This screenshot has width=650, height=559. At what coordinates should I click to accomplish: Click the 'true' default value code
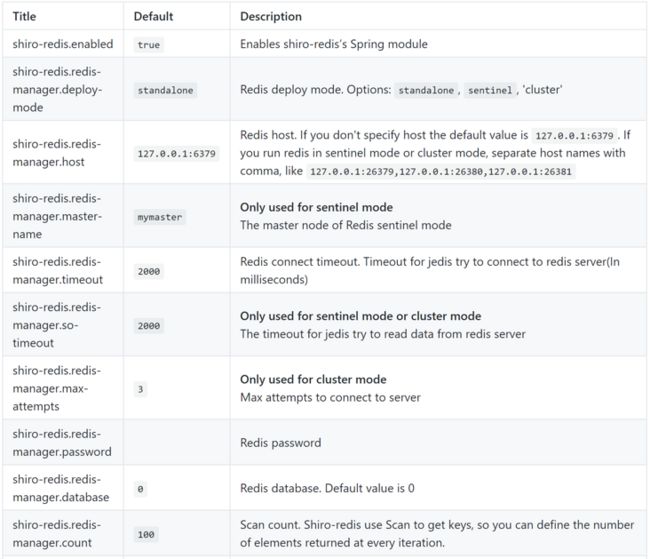click(149, 44)
